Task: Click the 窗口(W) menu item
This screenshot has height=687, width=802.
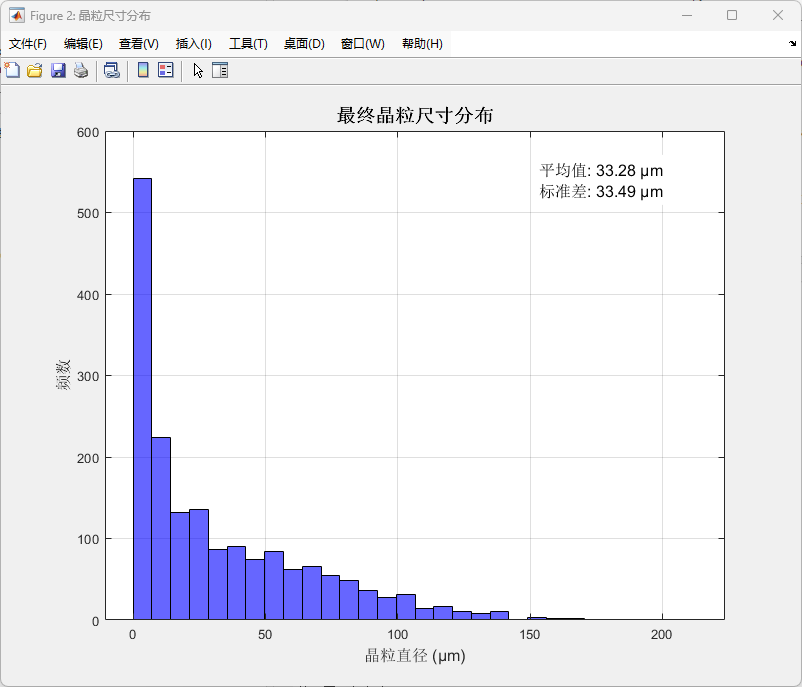Action: point(362,44)
